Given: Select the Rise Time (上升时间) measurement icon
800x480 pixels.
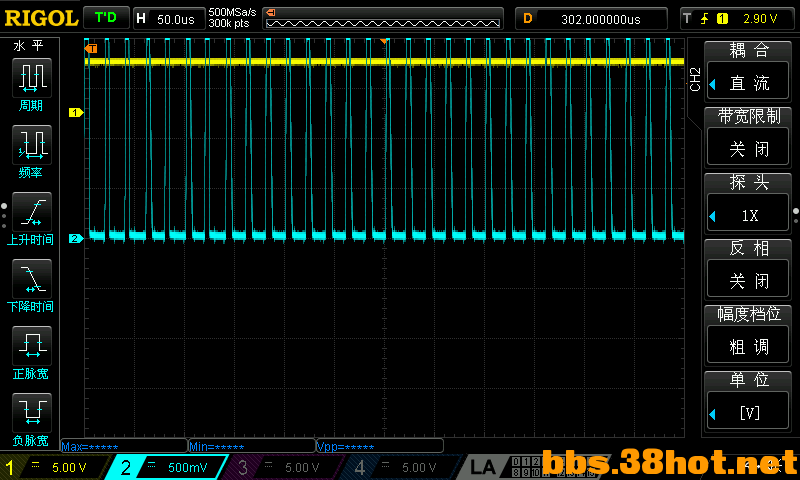Looking at the screenshot, I should pyautogui.click(x=32, y=212).
